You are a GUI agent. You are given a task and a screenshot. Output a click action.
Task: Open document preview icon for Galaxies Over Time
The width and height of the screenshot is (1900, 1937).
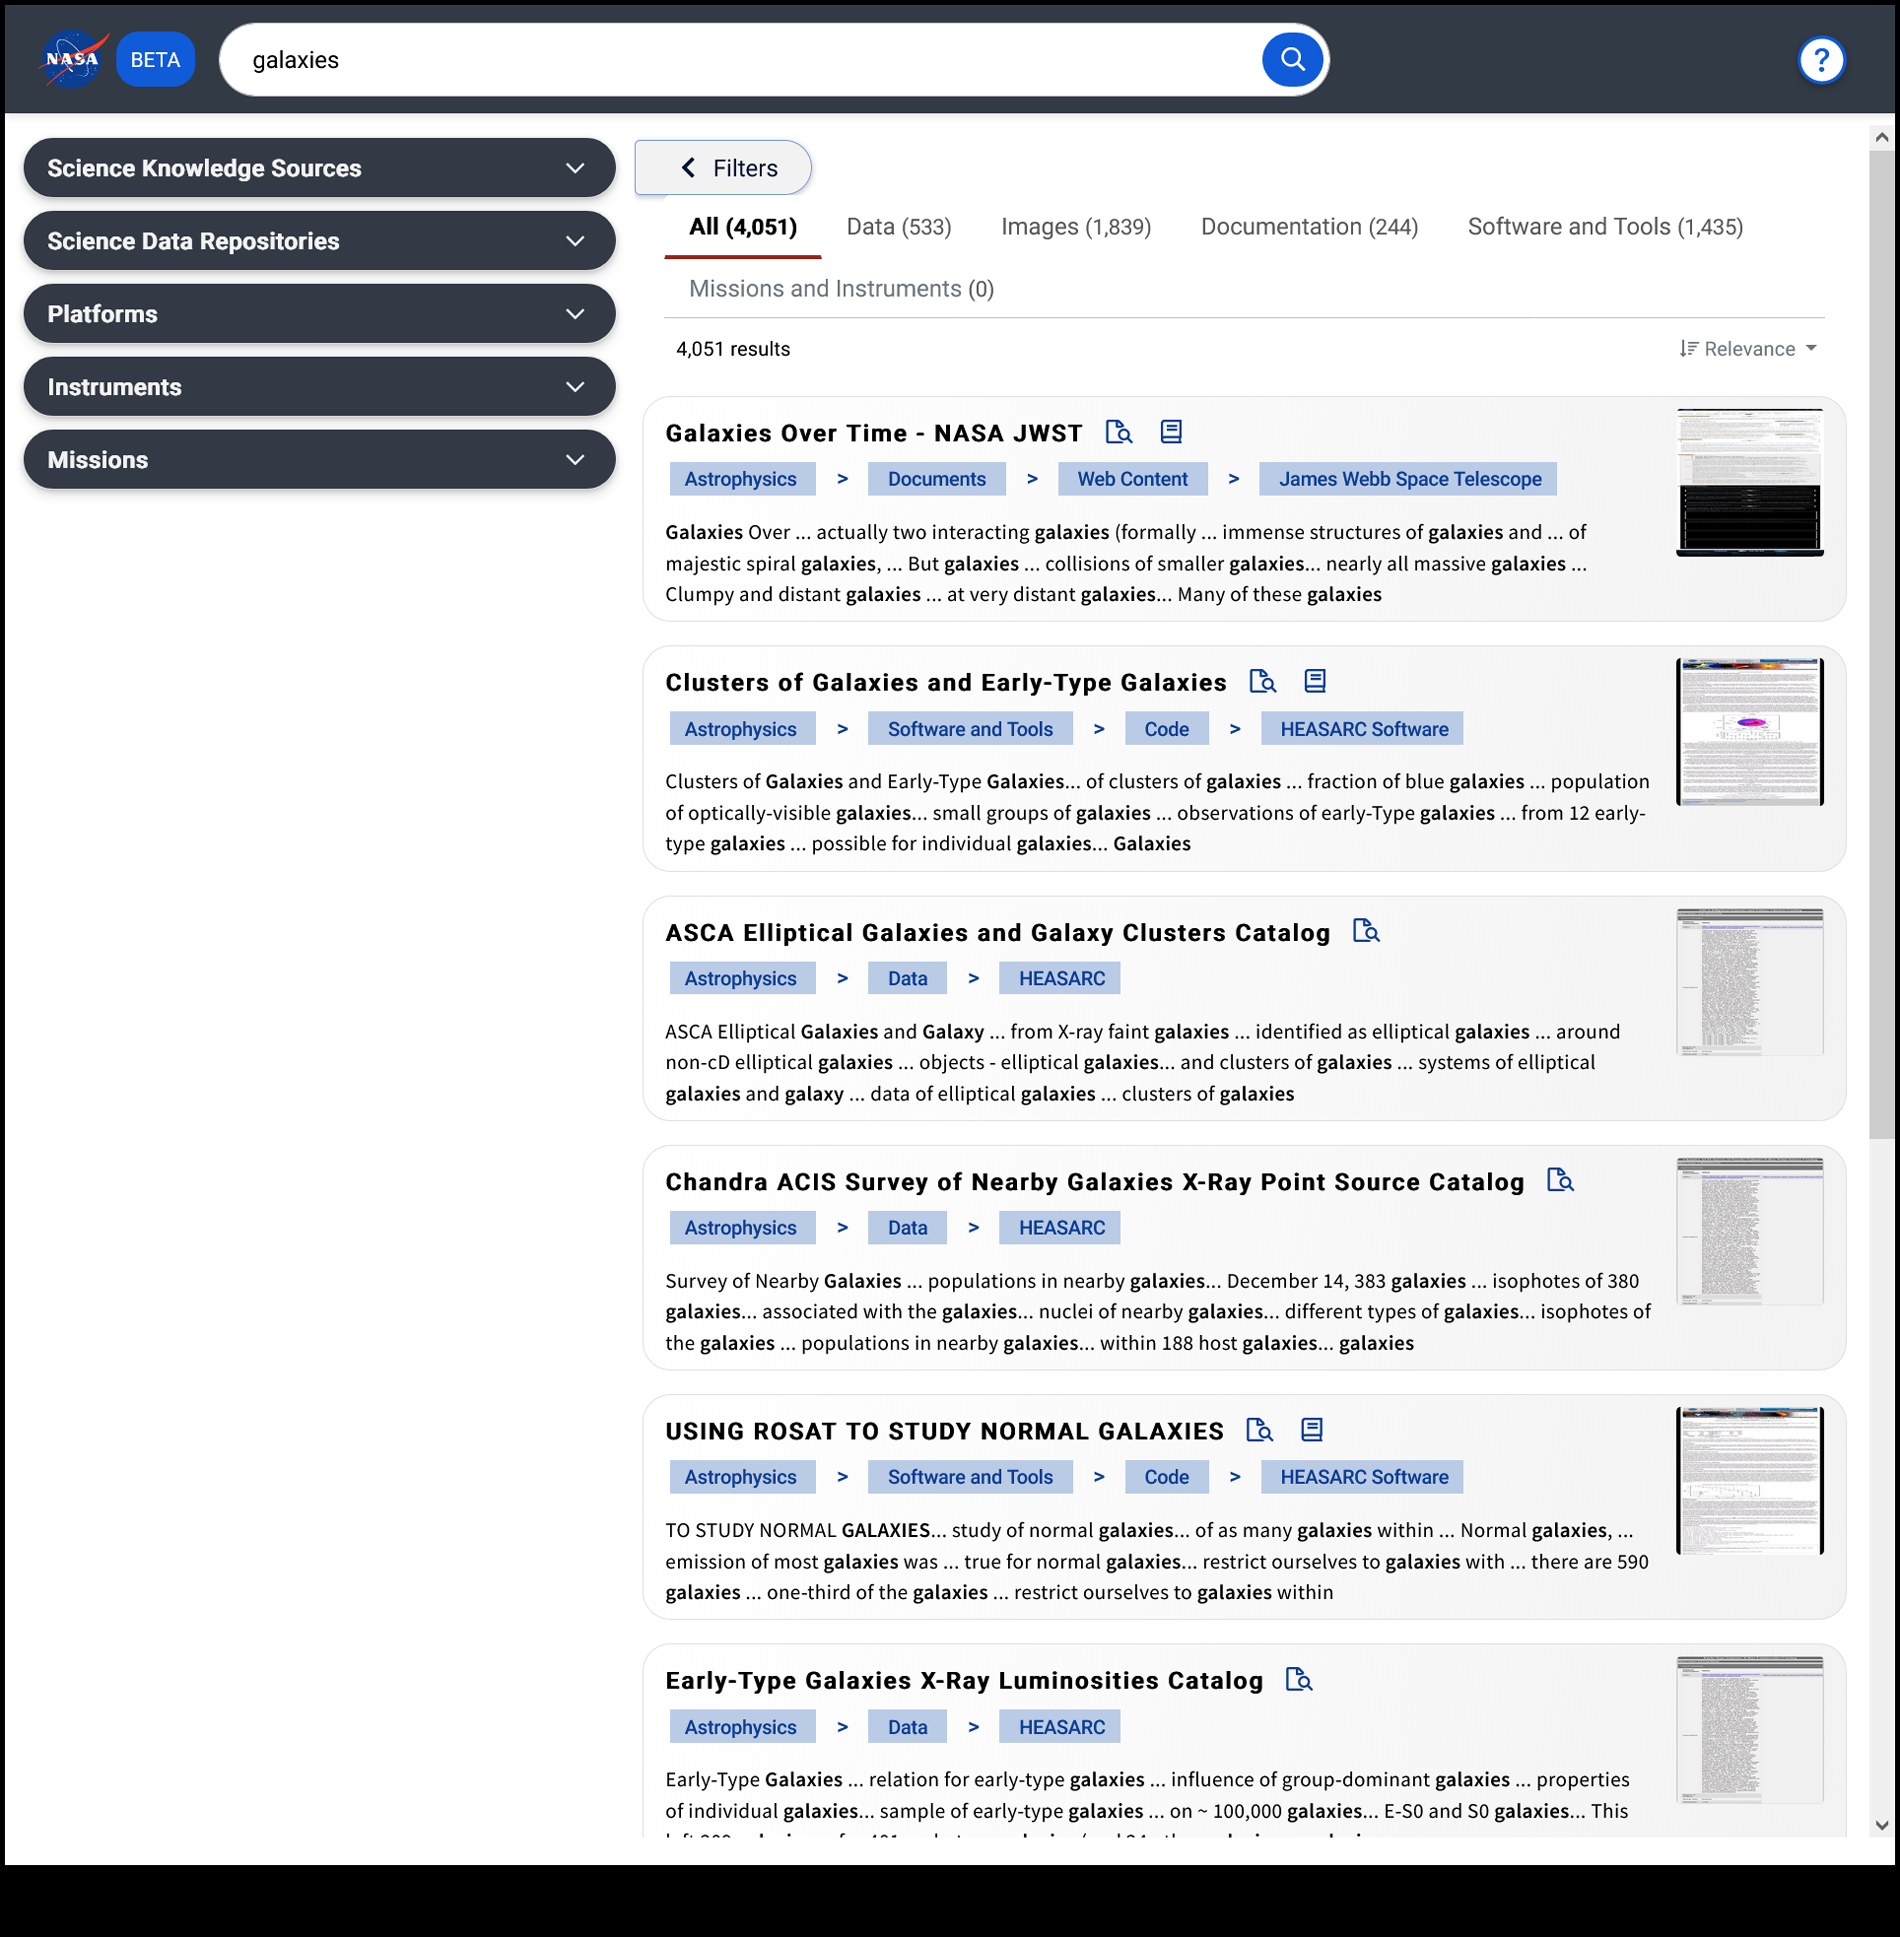tap(1118, 432)
